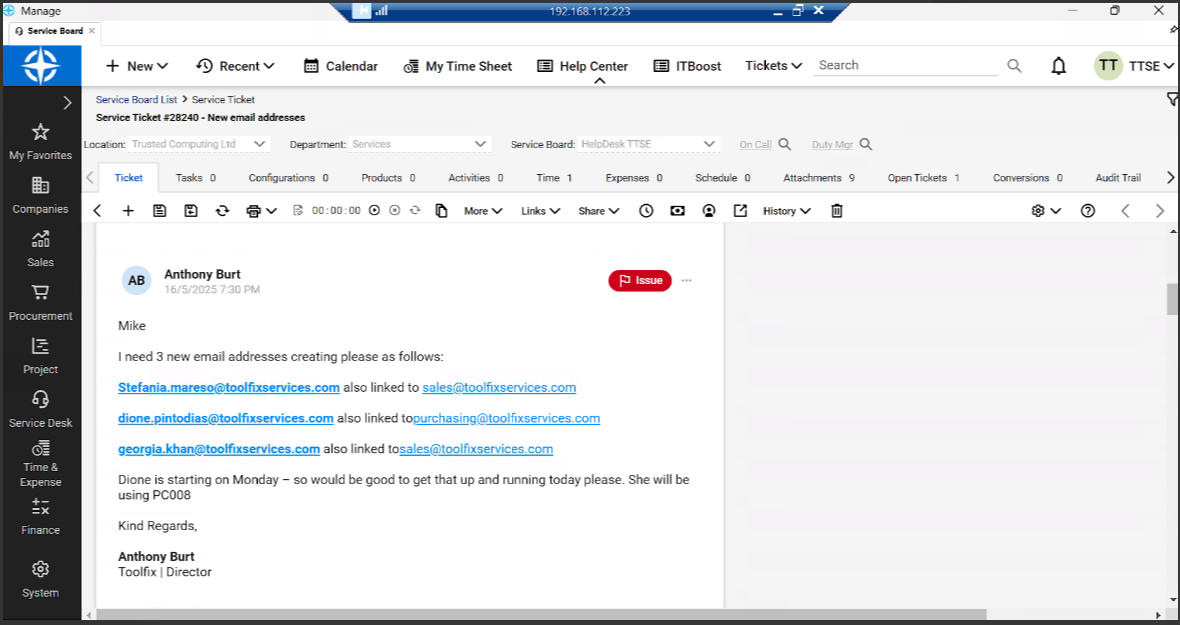Image resolution: width=1180 pixels, height=625 pixels.
Task: Open the gear settings dropdown in toolbar
Action: click(1046, 211)
